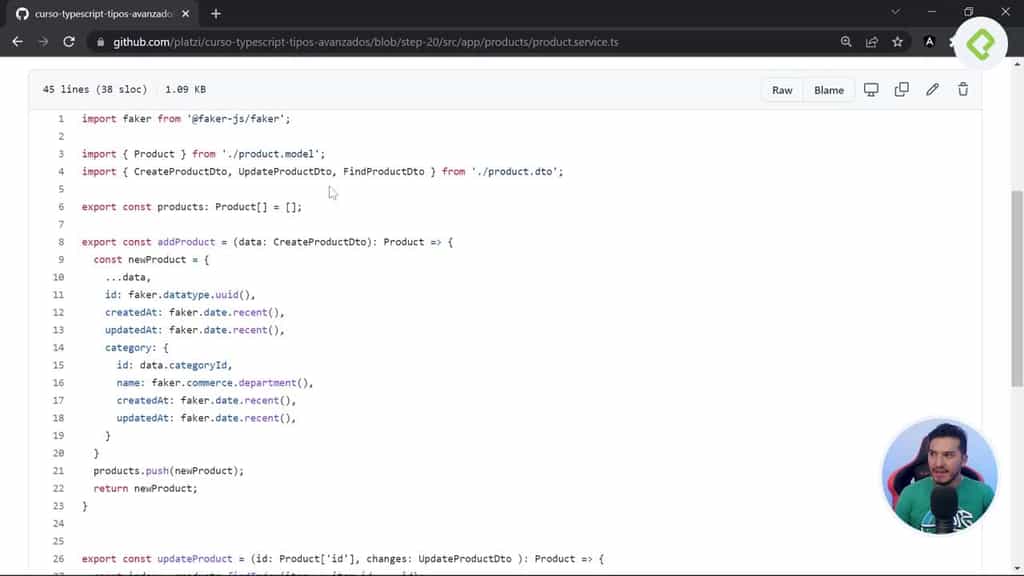This screenshot has height=576, width=1024.
Task: Click inside the address bar
Action: pyautogui.click(x=400, y=42)
